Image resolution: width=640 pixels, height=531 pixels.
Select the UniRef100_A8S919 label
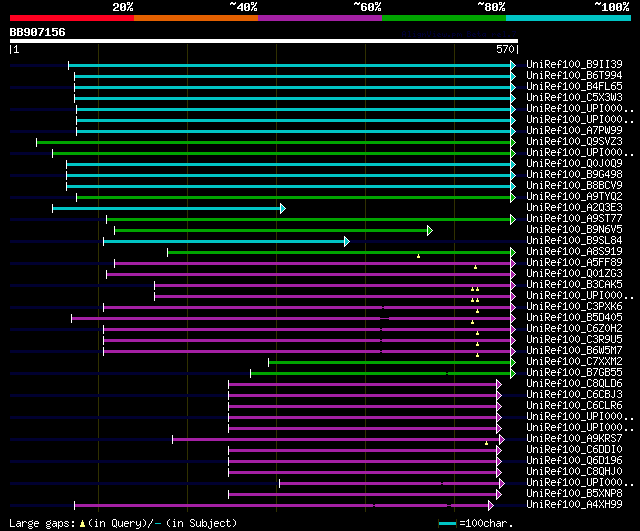coord(574,252)
